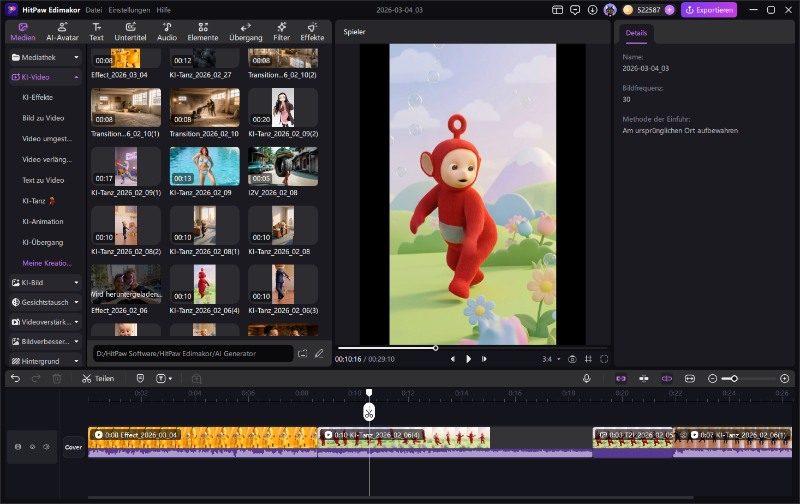Undo the last action

(15, 379)
